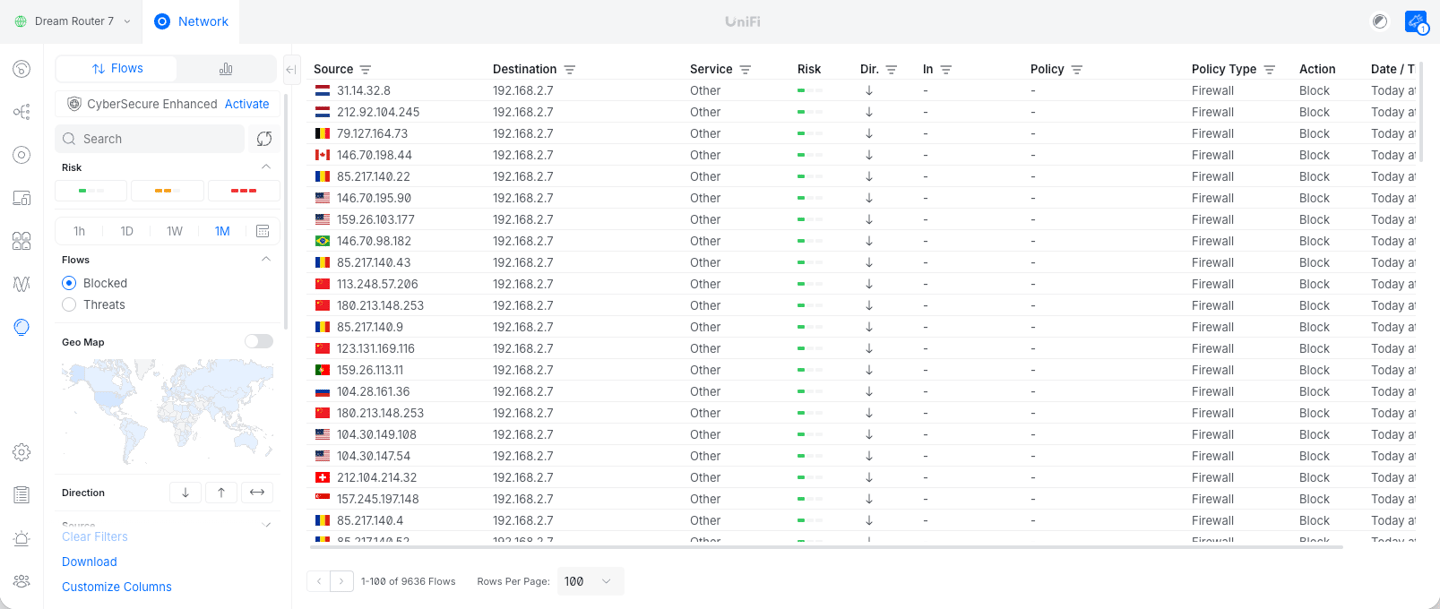
Task: Open the In column filter icon
Action: click(946, 69)
